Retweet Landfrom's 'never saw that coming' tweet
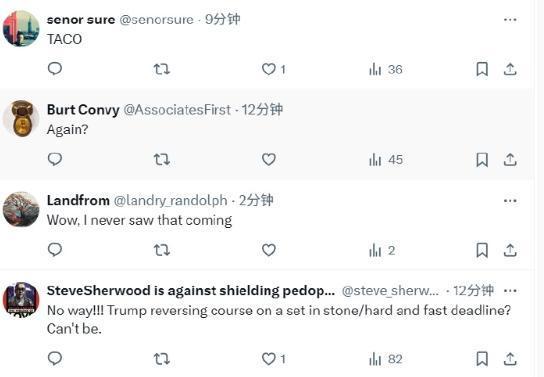 [x=162, y=250]
